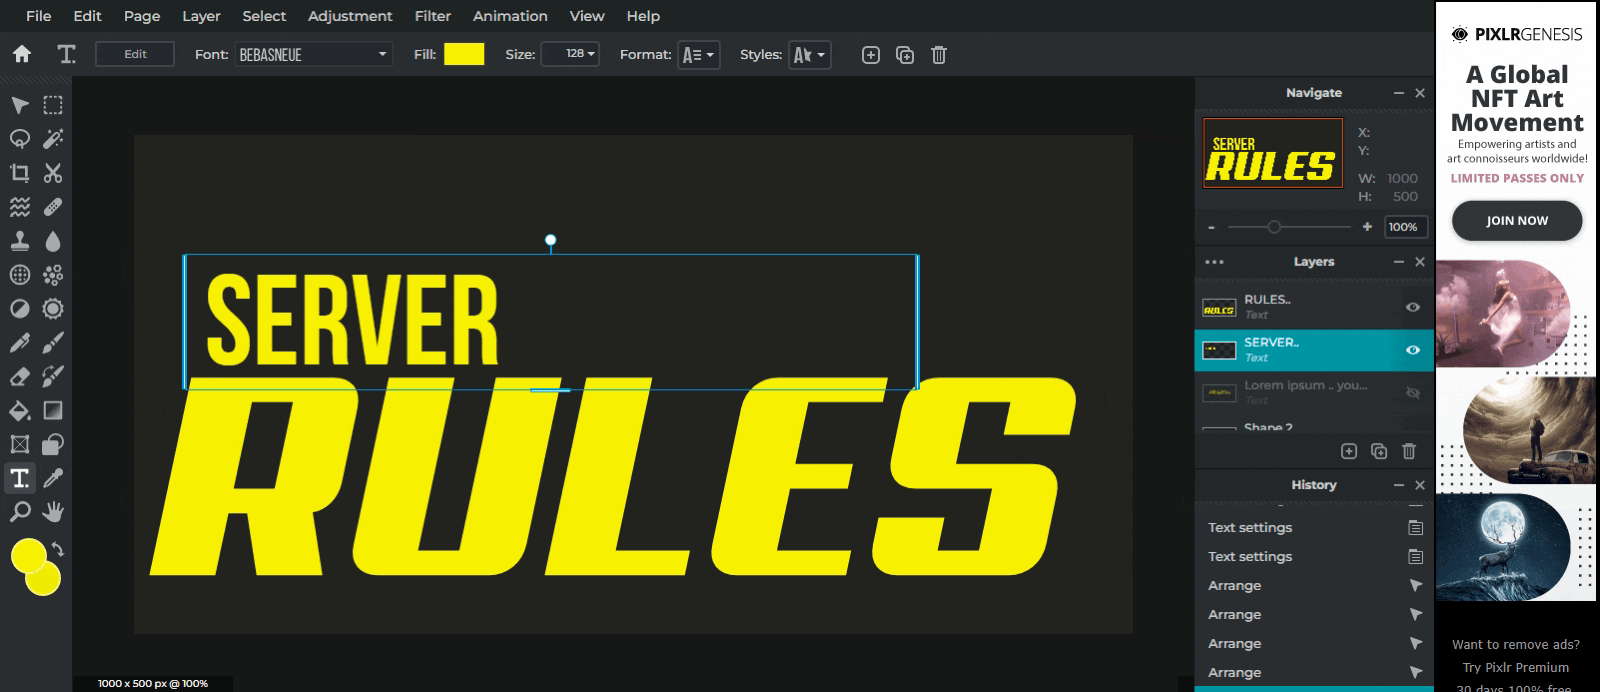Select the Hand pan tool
Viewport: 1600px width, 692px height.
point(53,513)
